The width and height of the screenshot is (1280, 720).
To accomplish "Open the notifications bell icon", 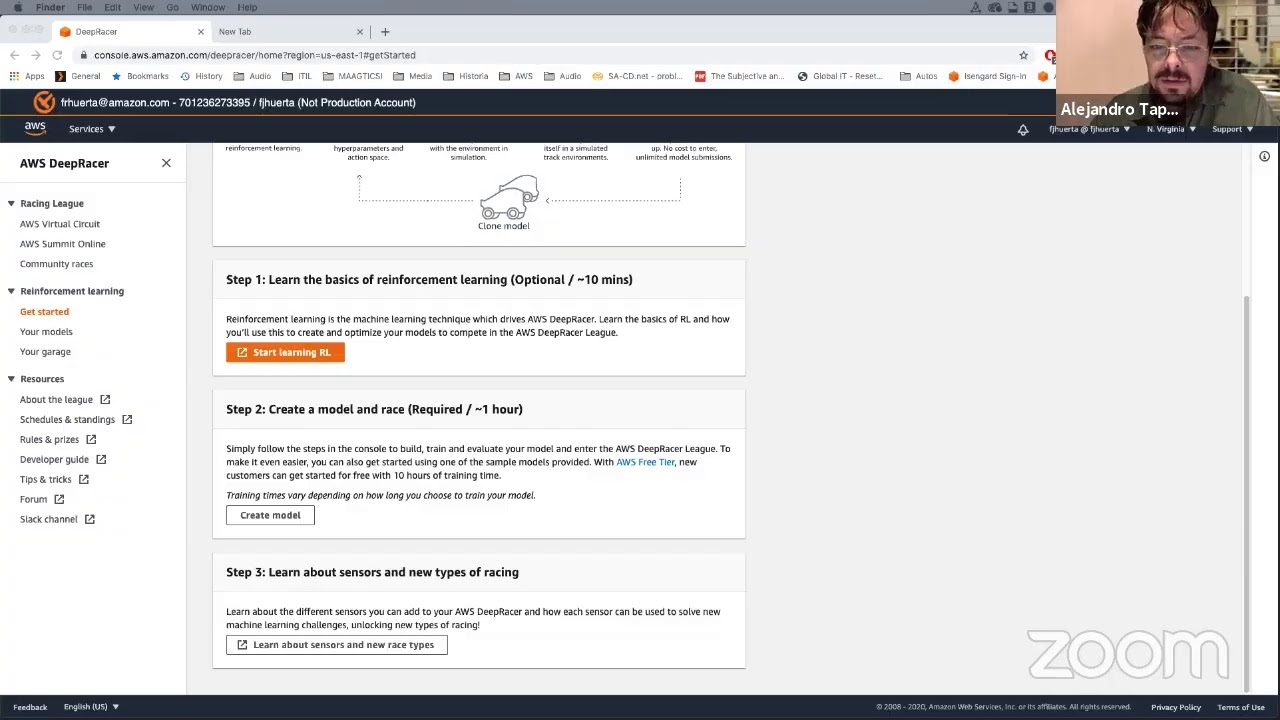I will click(x=1023, y=129).
